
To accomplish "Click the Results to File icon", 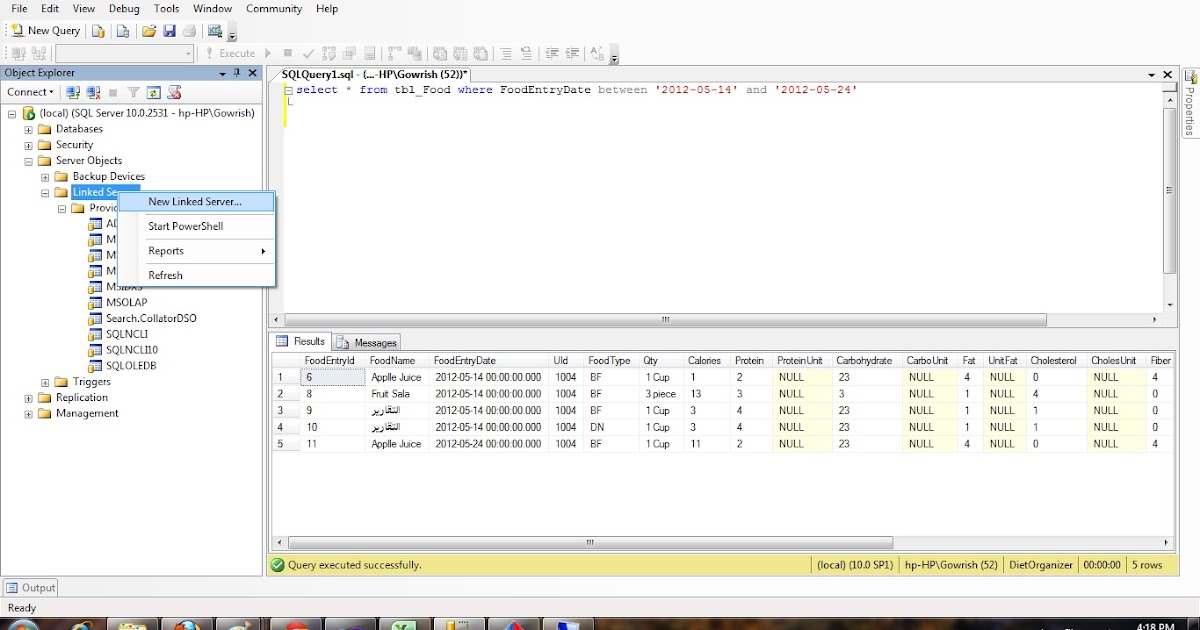I will tap(481, 53).
